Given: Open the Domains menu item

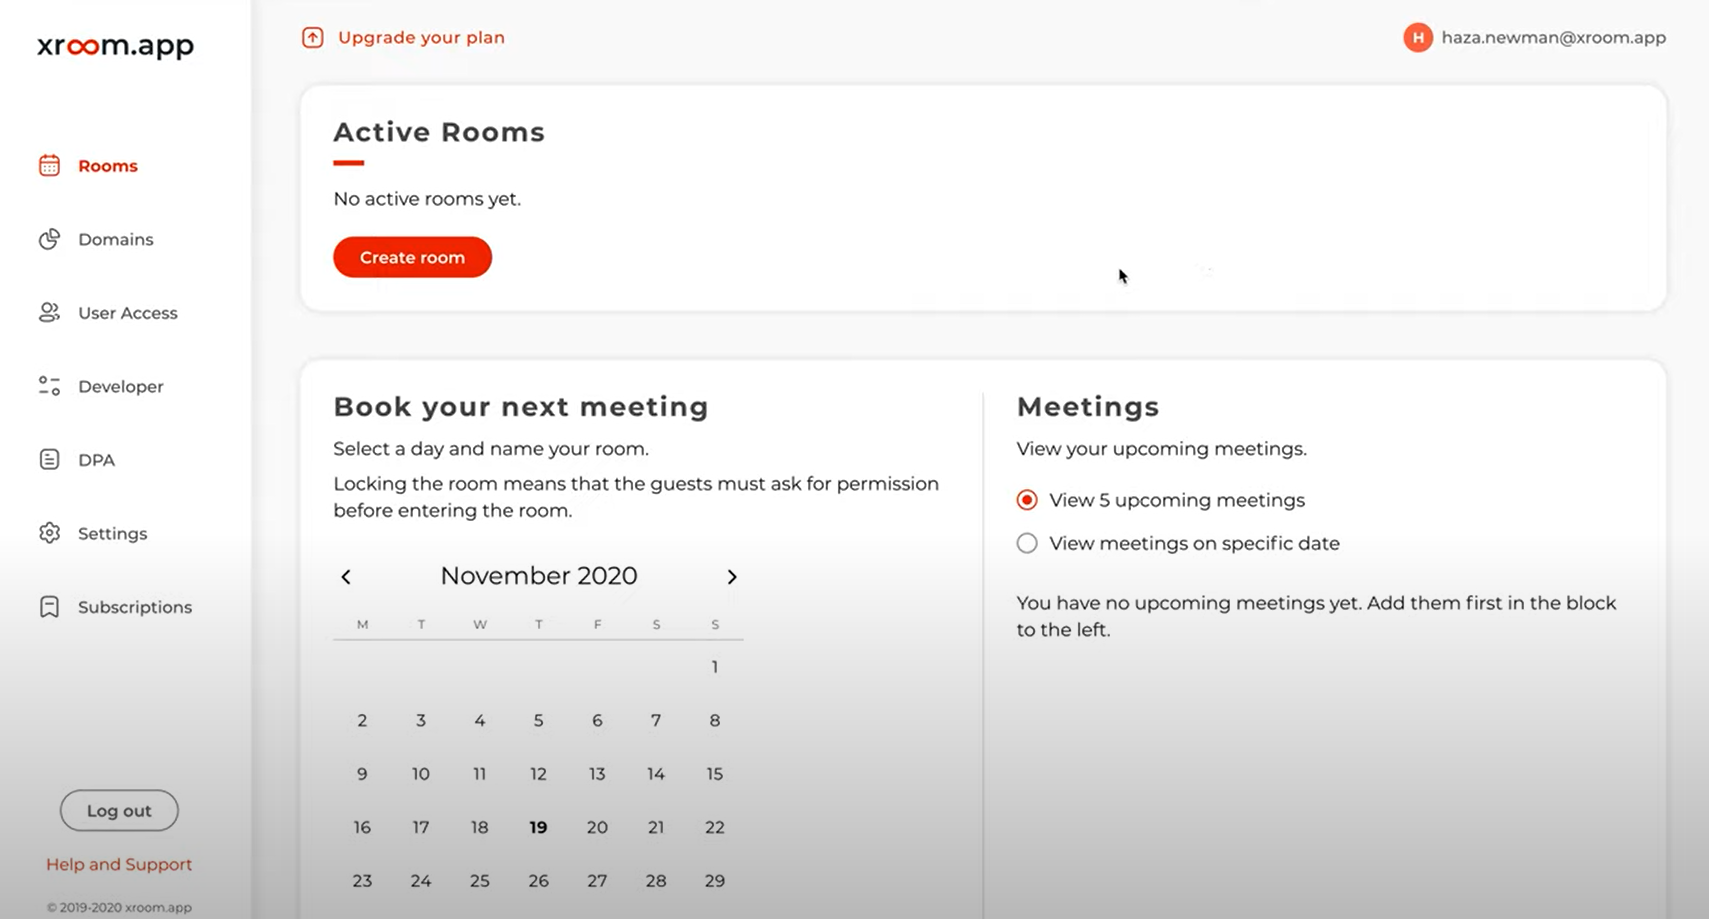Looking at the screenshot, I should pos(116,240).
